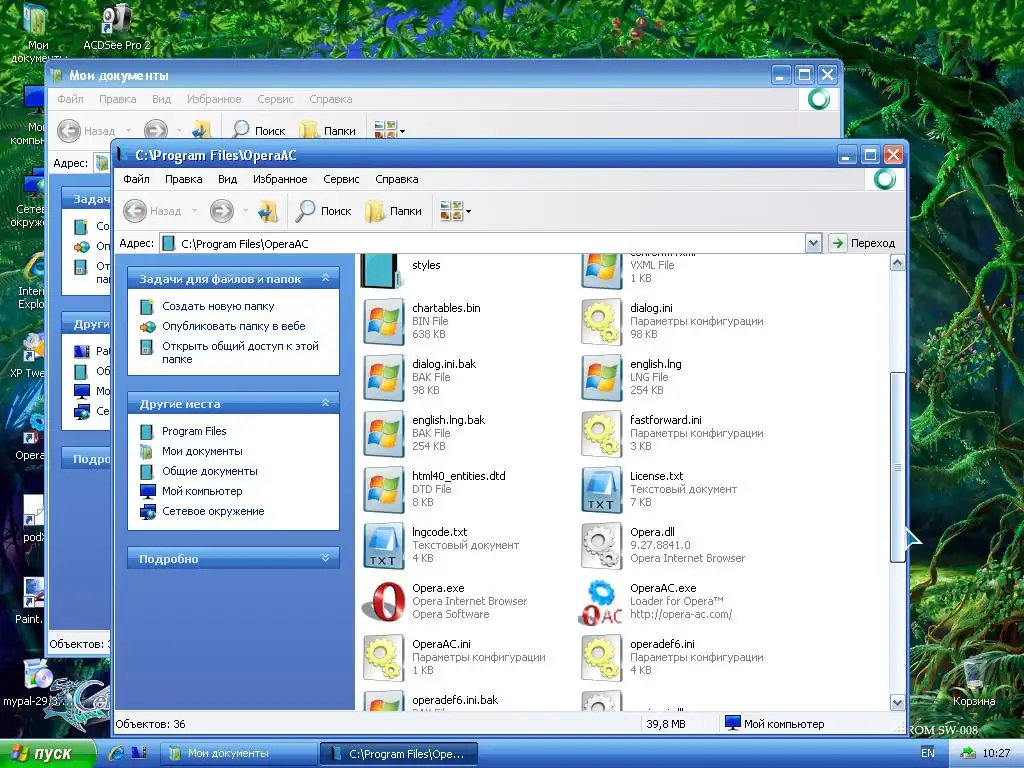Screen dimensions: 1024x768
Task: Select the operadef6.ini.bak file name
Action: pyautogui.click(x=455, y=700)
